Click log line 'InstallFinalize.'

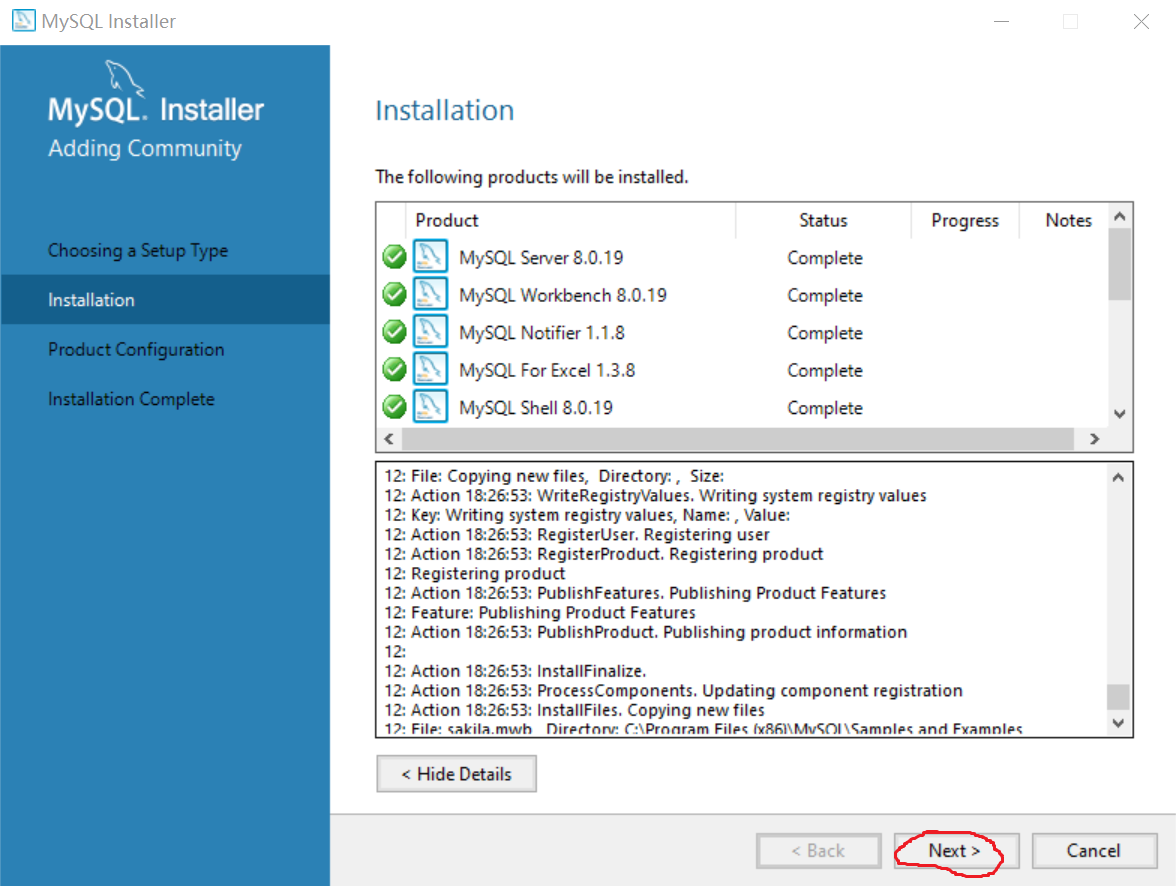coord(515,671)
